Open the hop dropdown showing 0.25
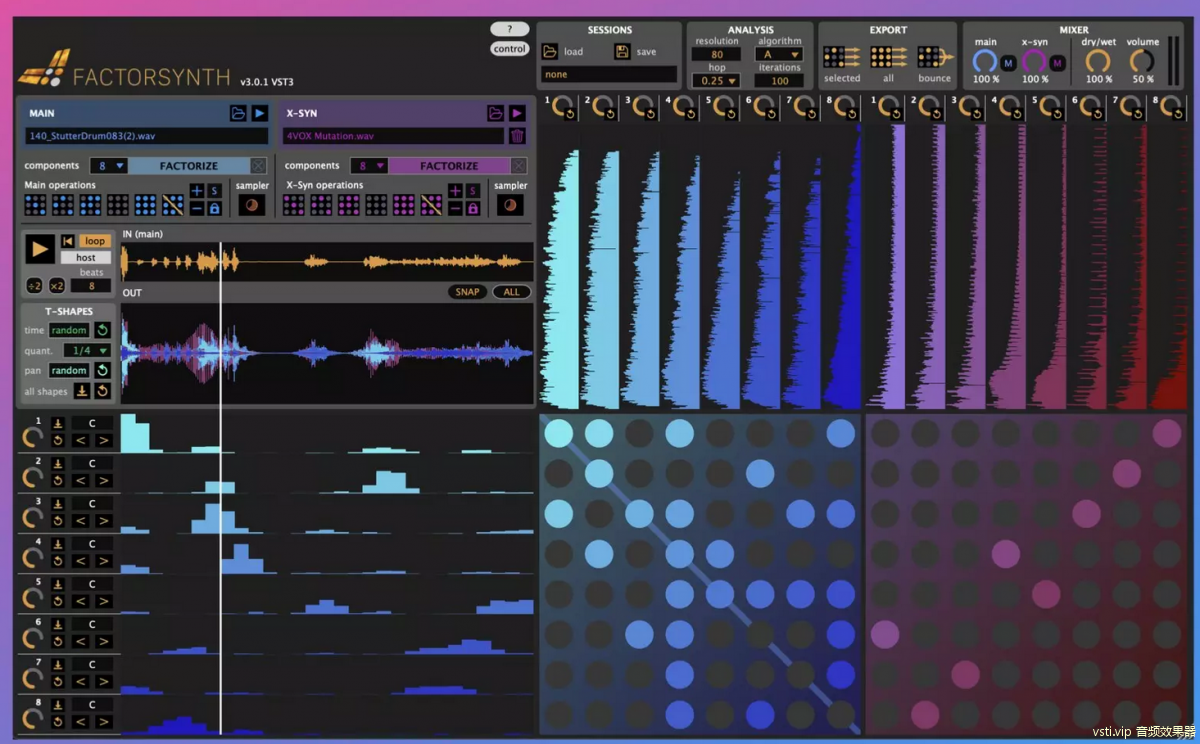1200x744 pixels. point(718,81)
